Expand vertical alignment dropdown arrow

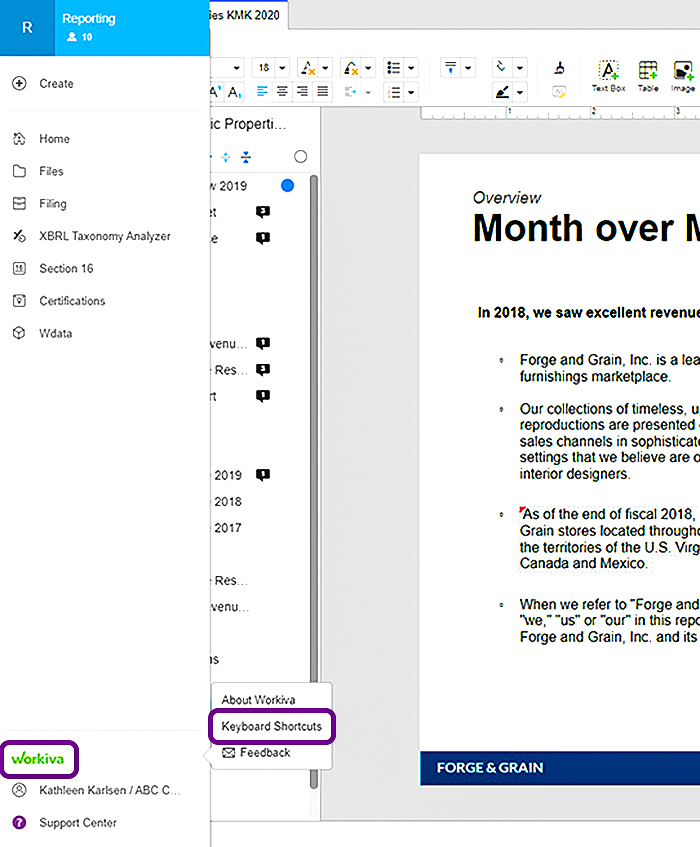[x=468, y=68]
